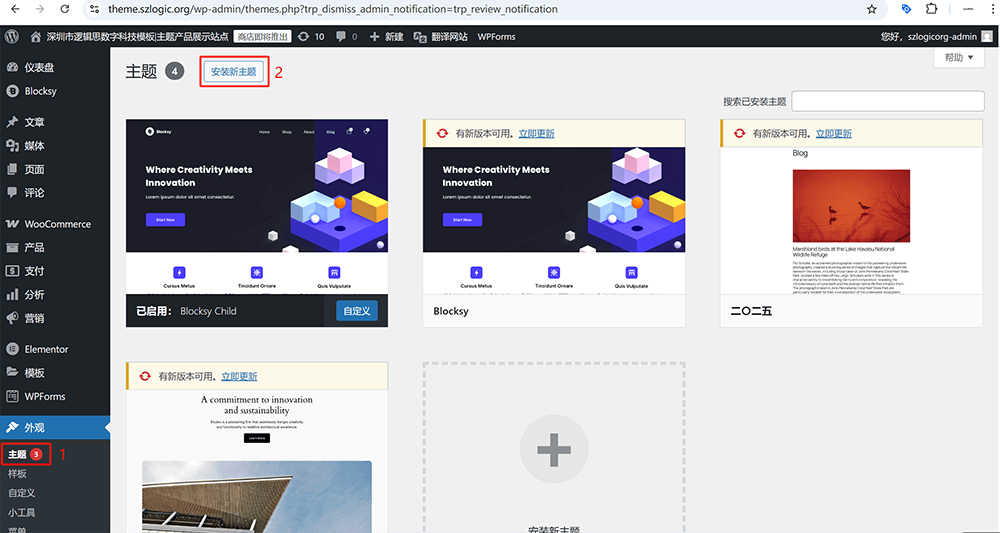Open the Analytics sidebar menu
This screenshot has width=1000, height=533.
tap(55, 295)
